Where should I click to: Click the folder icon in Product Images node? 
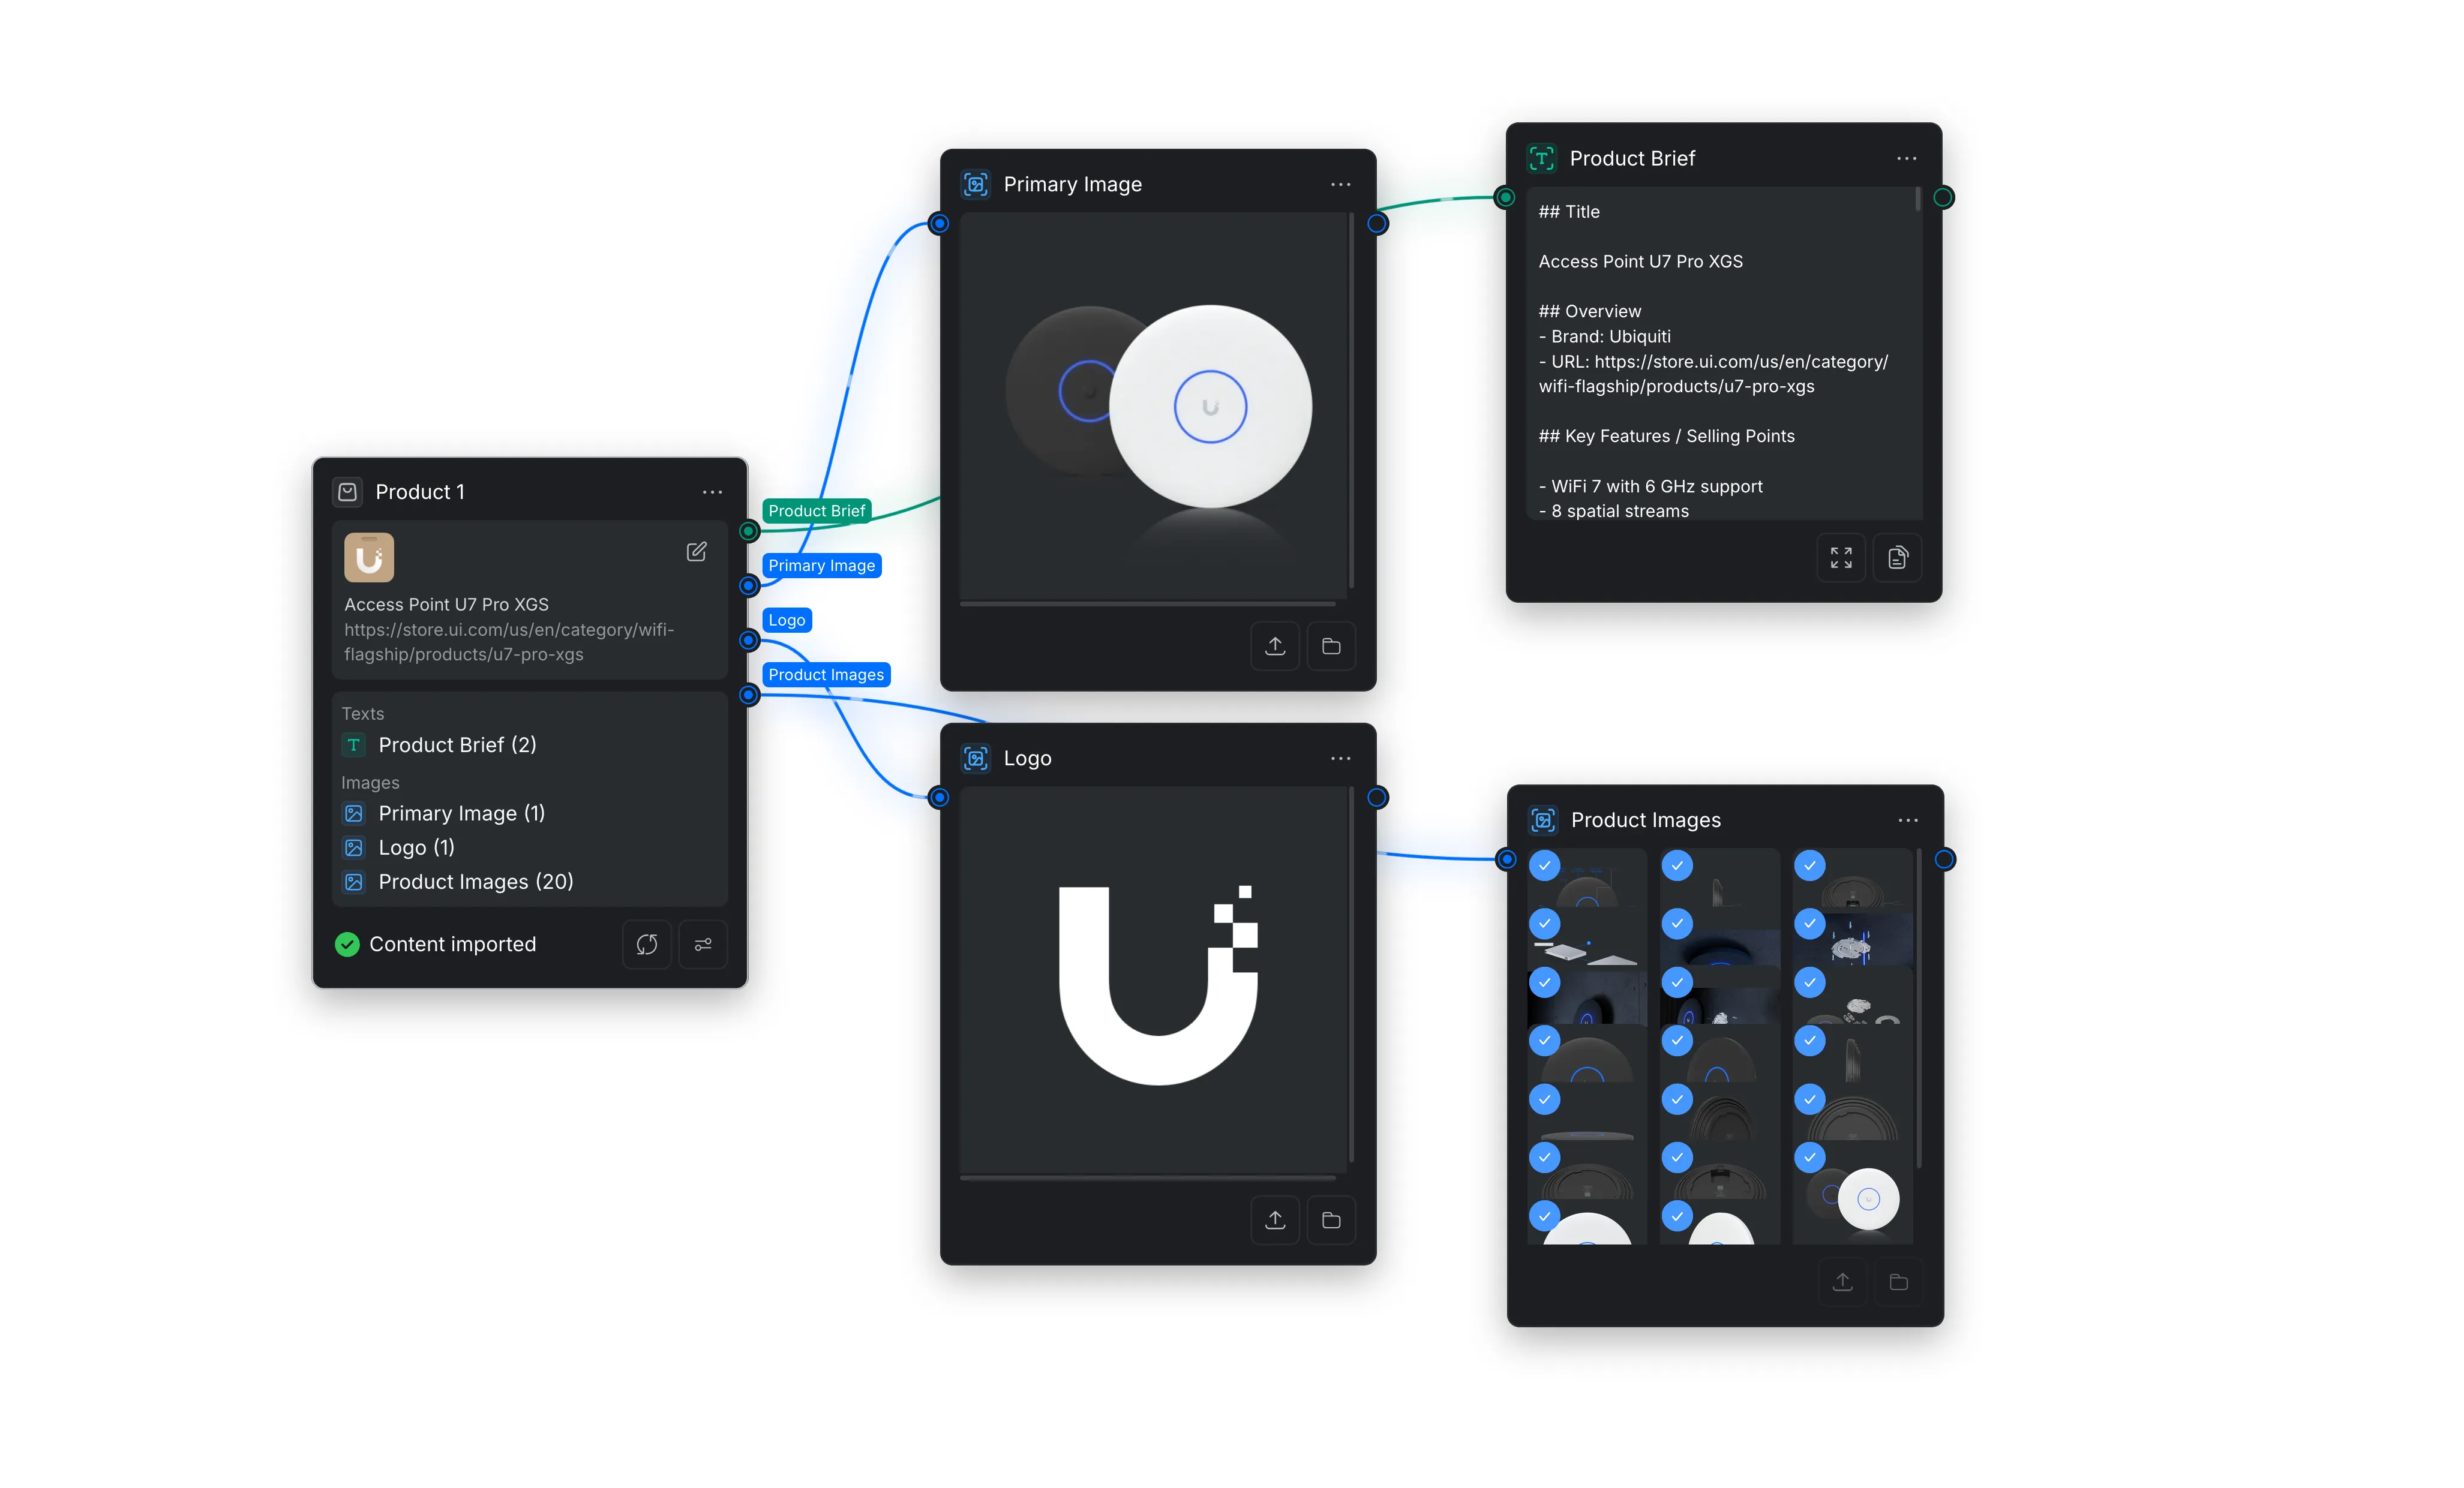1898,1283
